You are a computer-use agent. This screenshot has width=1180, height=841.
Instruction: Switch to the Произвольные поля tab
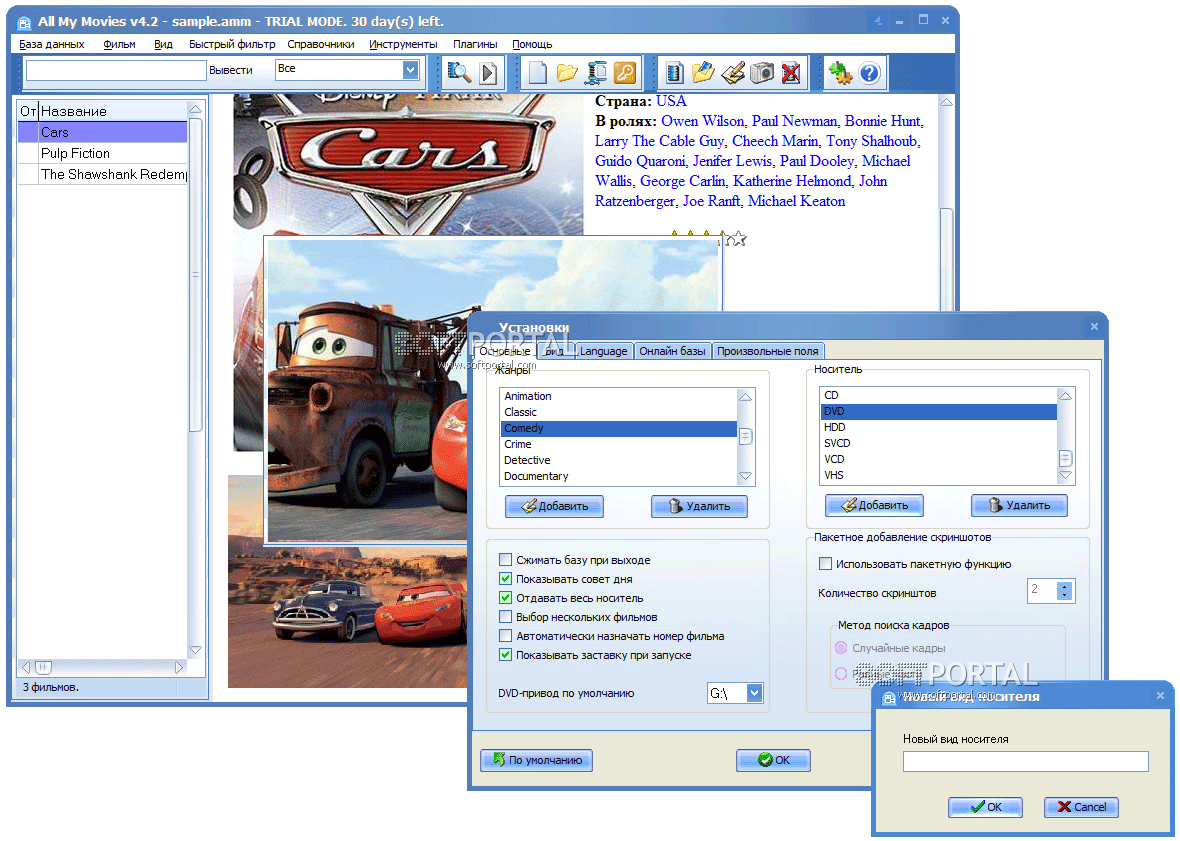[768, 351]
